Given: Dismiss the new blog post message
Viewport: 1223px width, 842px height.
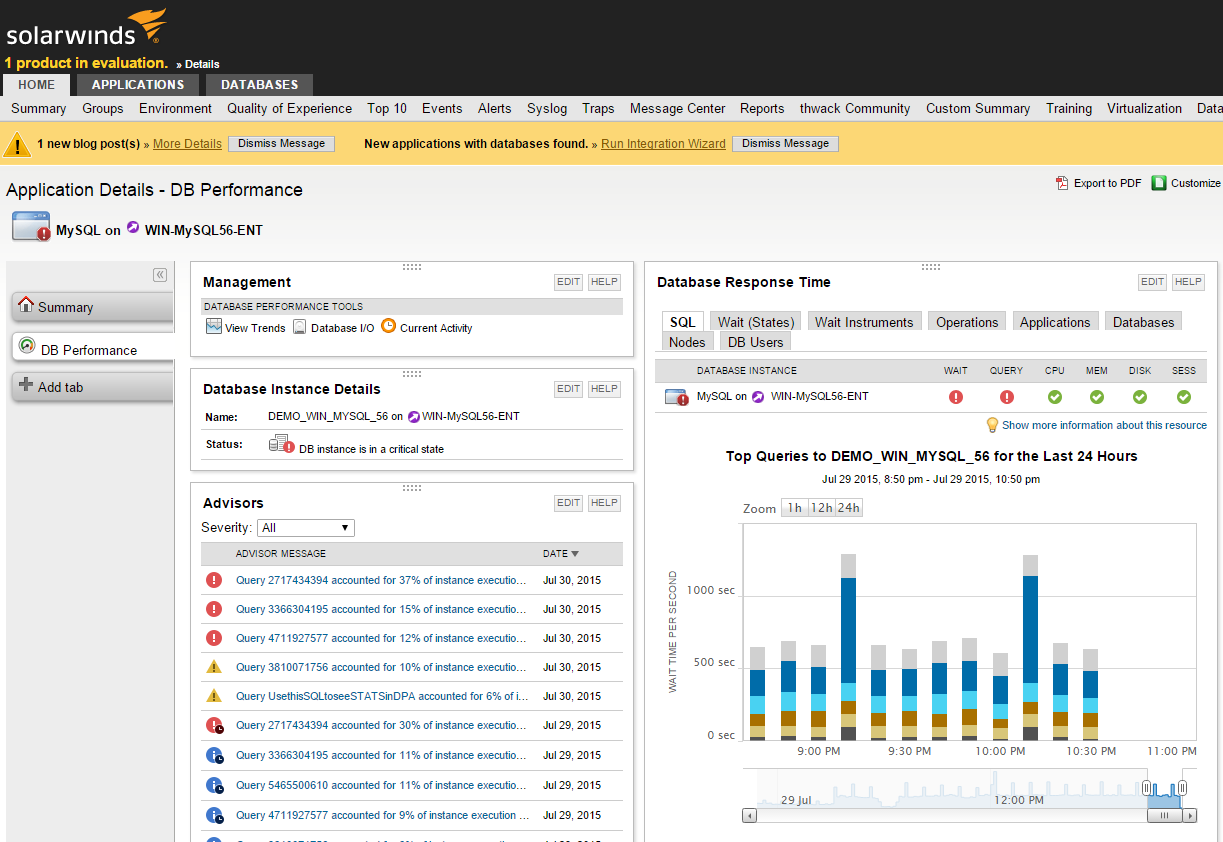Looking at the screenshot, I should pyautogui.click(x=281, y=144).
